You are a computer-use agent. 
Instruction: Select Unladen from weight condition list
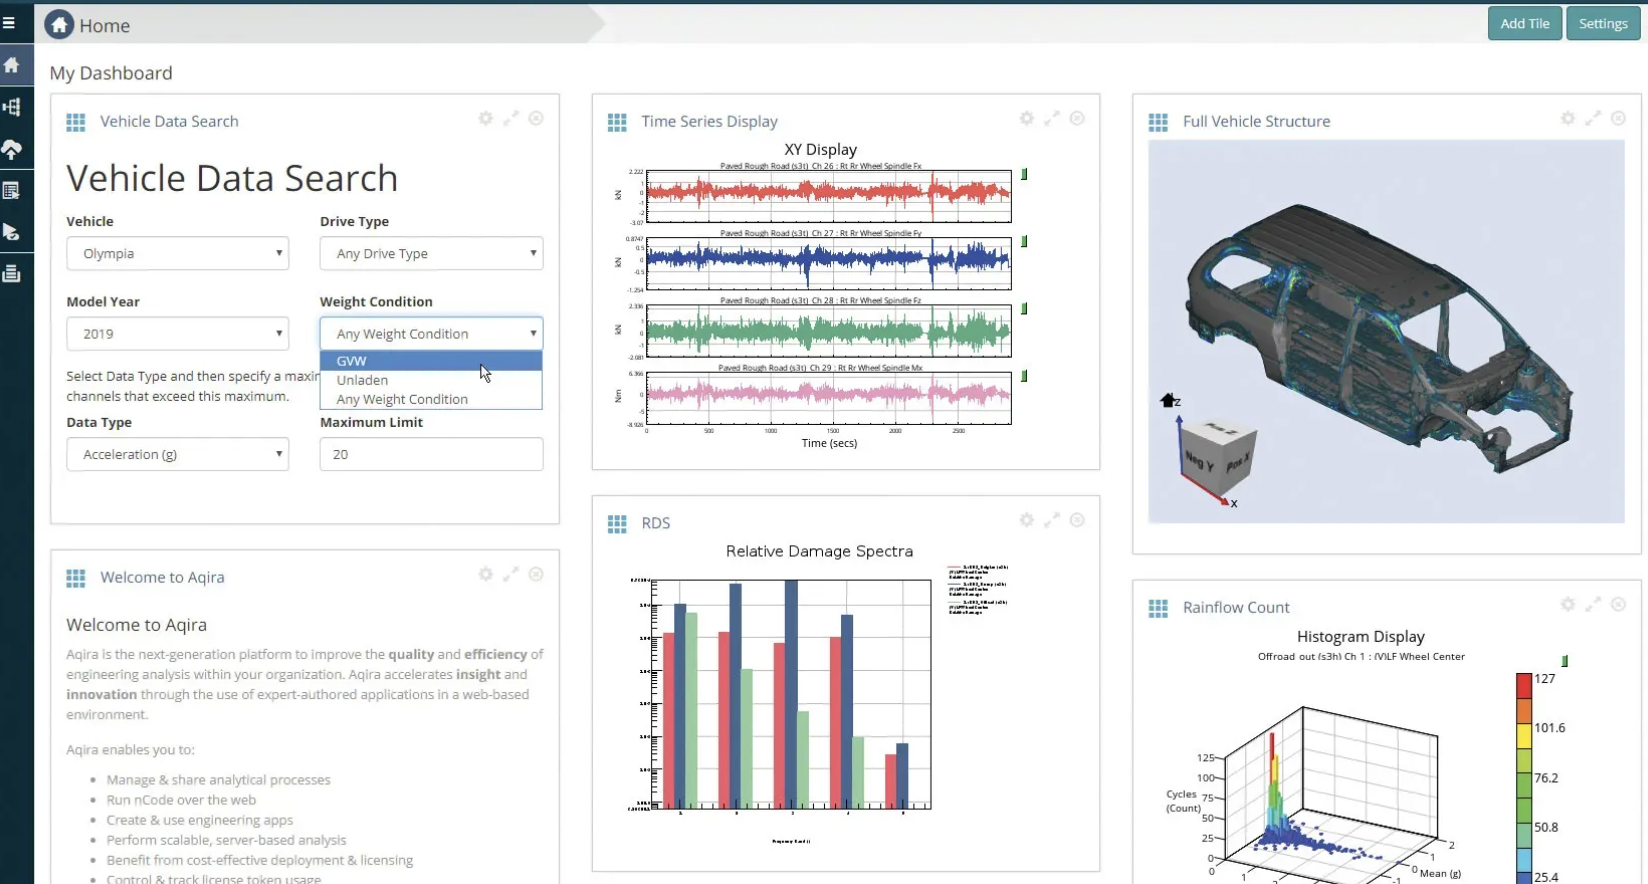431,380
